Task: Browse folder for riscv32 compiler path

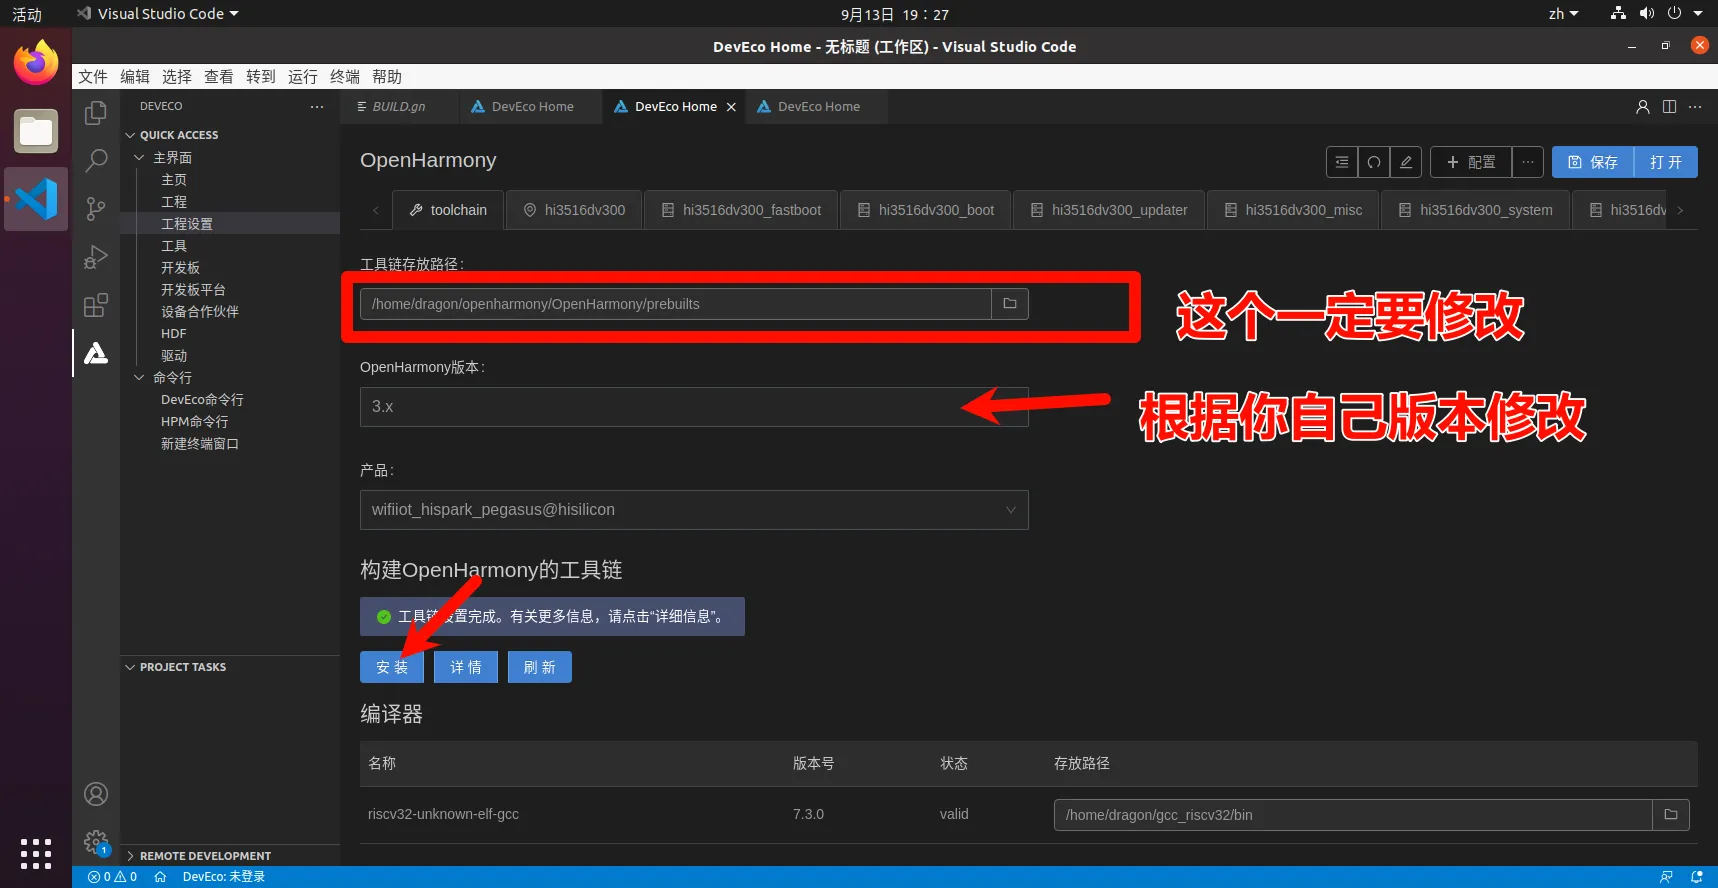Action: click(x=1670, y=815)
